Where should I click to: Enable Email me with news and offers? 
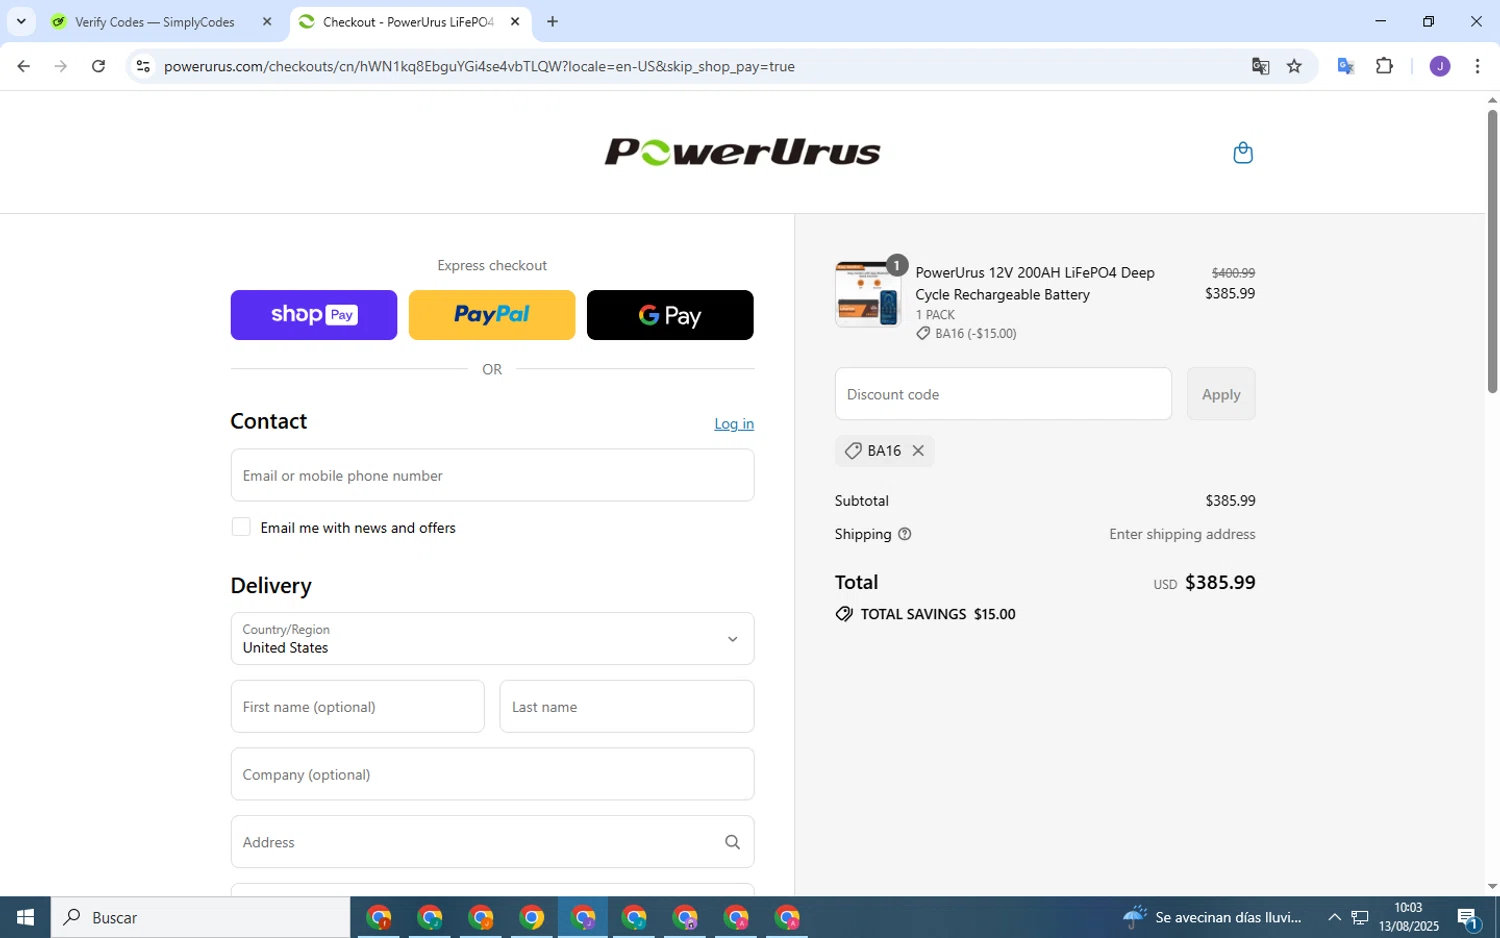point(241,527)
